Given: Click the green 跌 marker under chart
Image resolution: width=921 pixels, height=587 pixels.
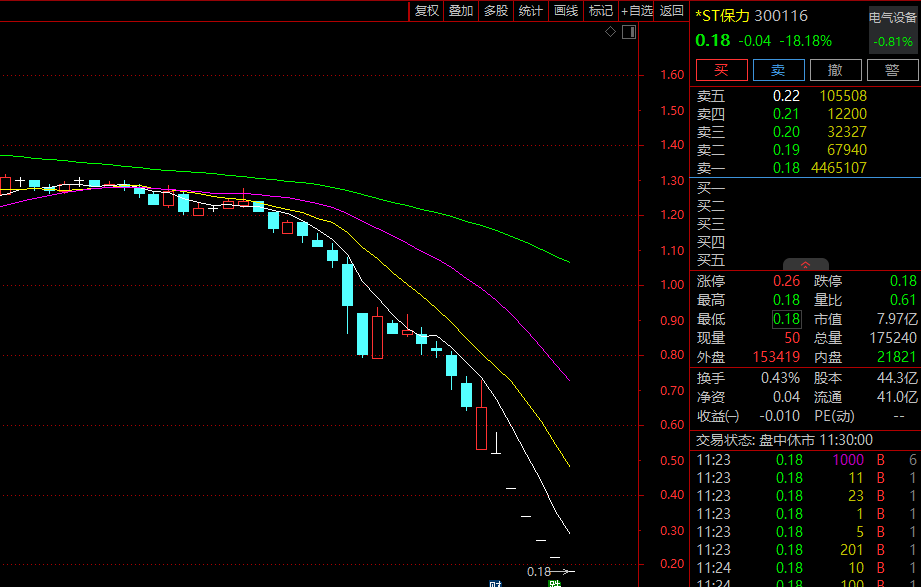Looking at the screenshot, I should (555, 582).
